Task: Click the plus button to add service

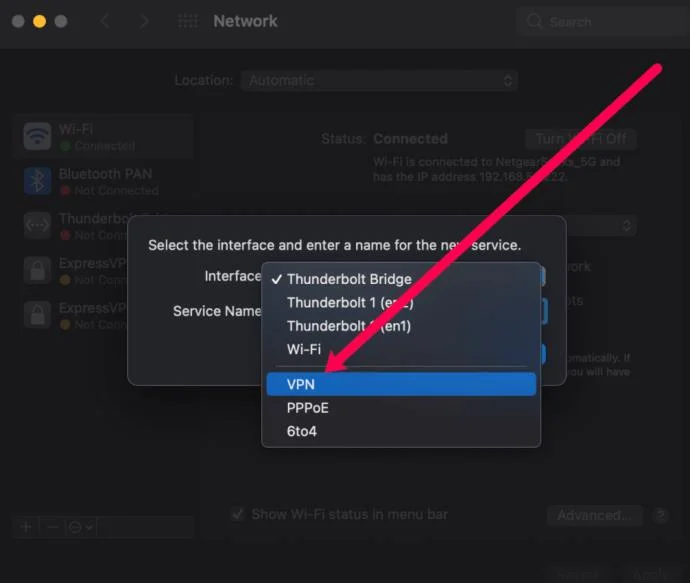Action: [27, 526]
